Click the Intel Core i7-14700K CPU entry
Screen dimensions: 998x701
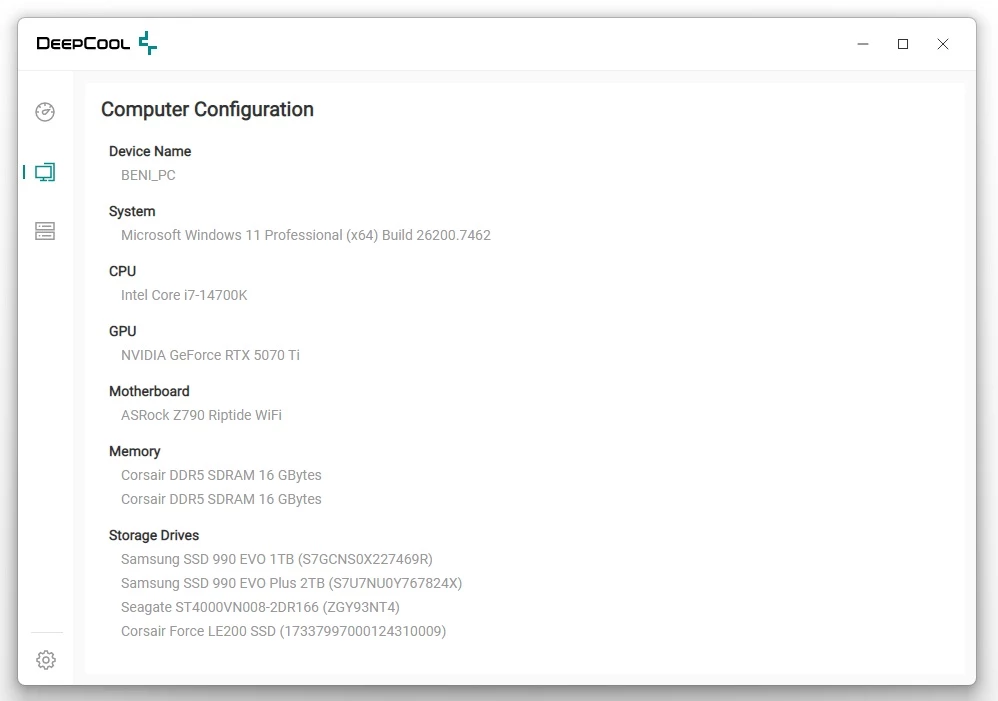184,295
